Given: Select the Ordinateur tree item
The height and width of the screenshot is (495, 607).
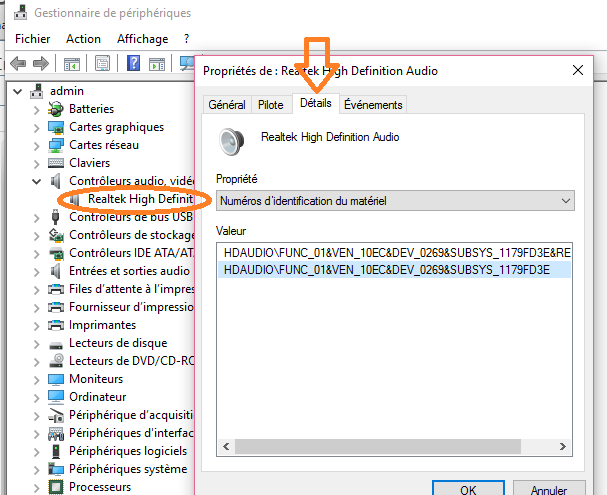Looking at the screenshot, I should 98,397.
